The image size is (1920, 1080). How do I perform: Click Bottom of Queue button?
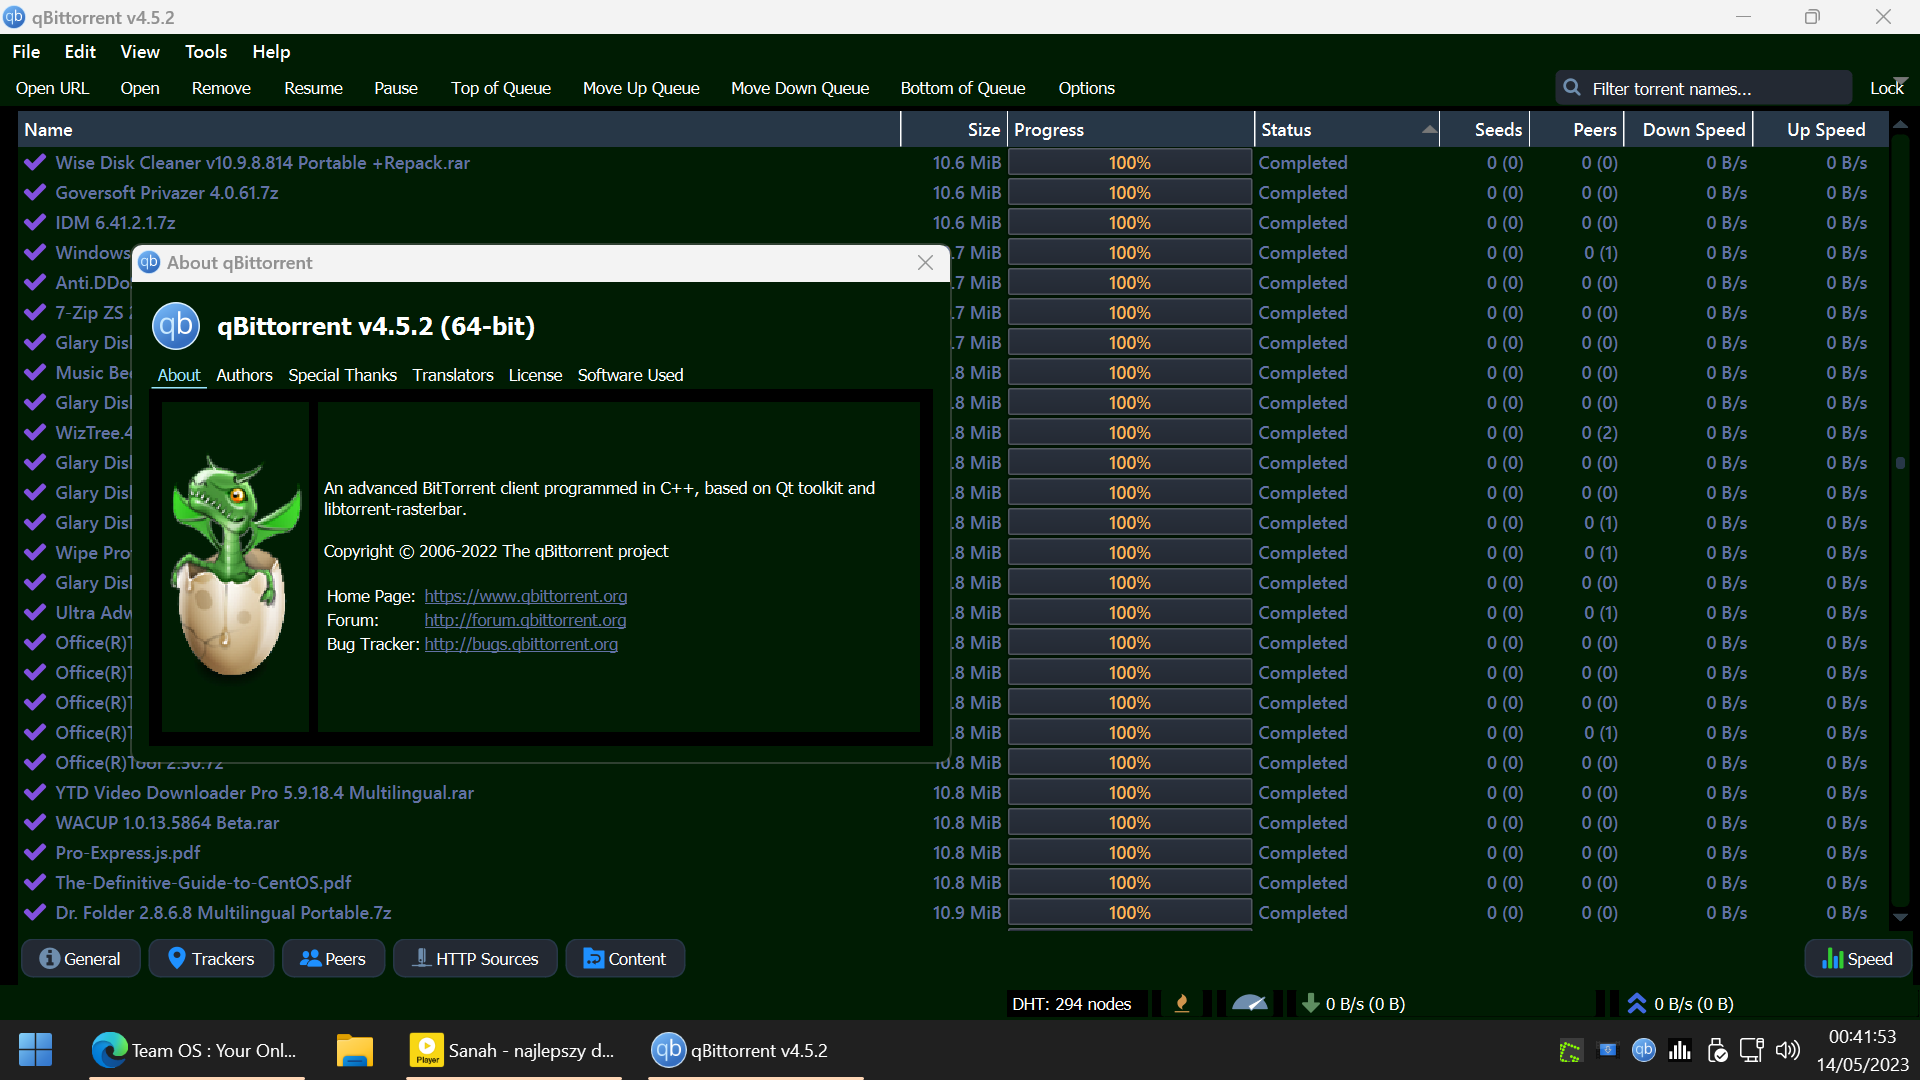[x=963, y=88]
